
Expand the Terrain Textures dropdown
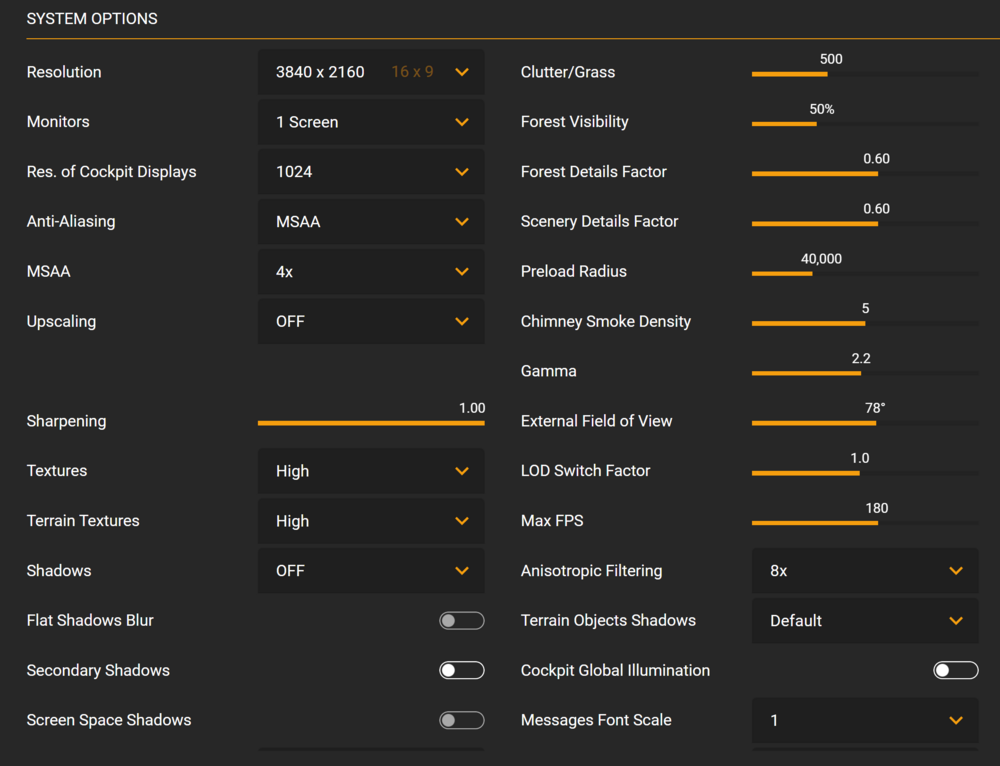370,521
